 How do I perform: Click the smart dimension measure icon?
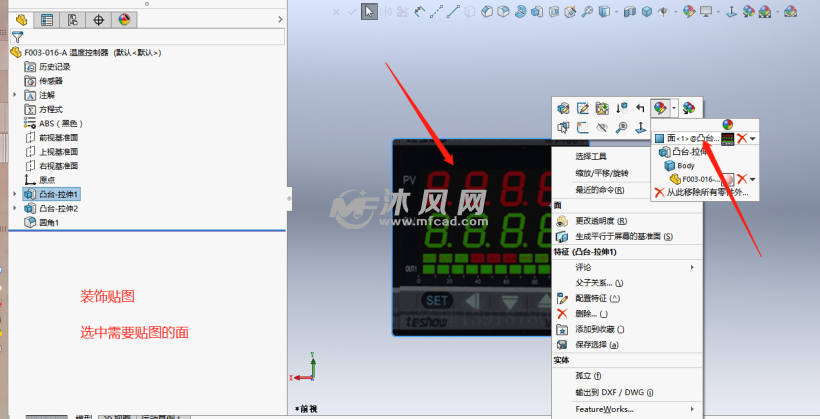point(419,11)
